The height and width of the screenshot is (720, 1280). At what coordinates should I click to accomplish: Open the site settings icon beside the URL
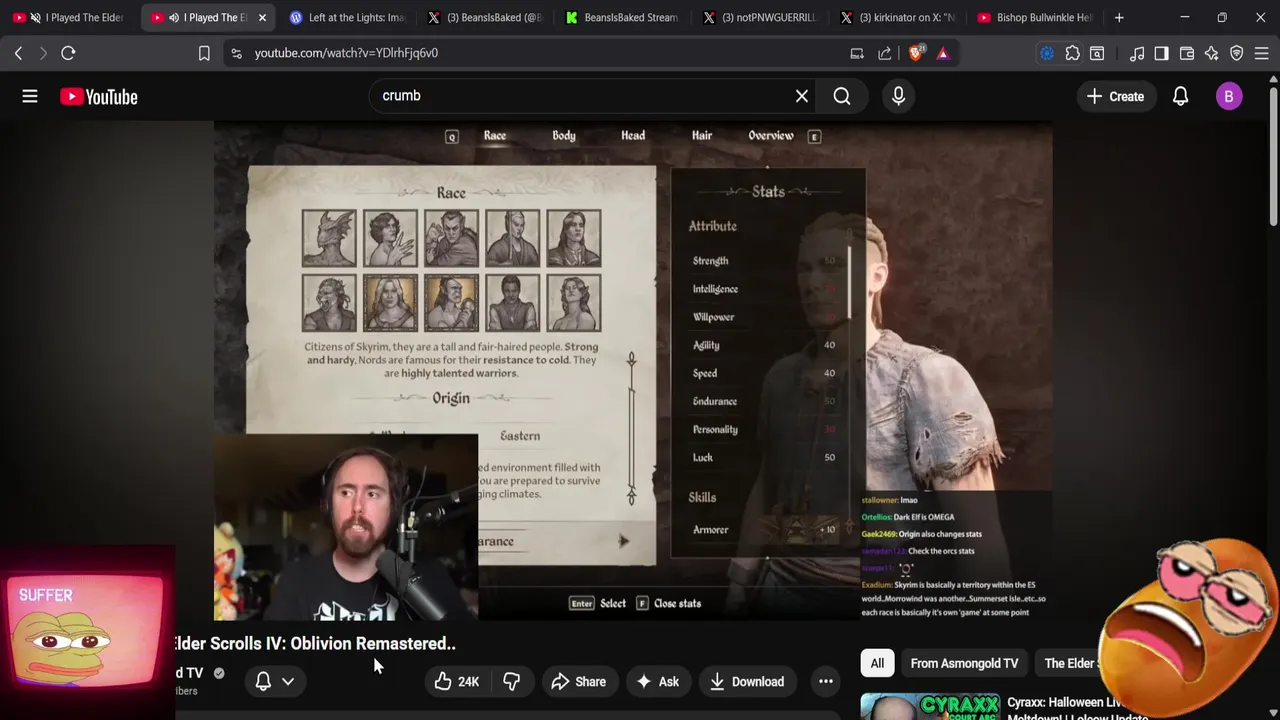click(x=236, y=53)
